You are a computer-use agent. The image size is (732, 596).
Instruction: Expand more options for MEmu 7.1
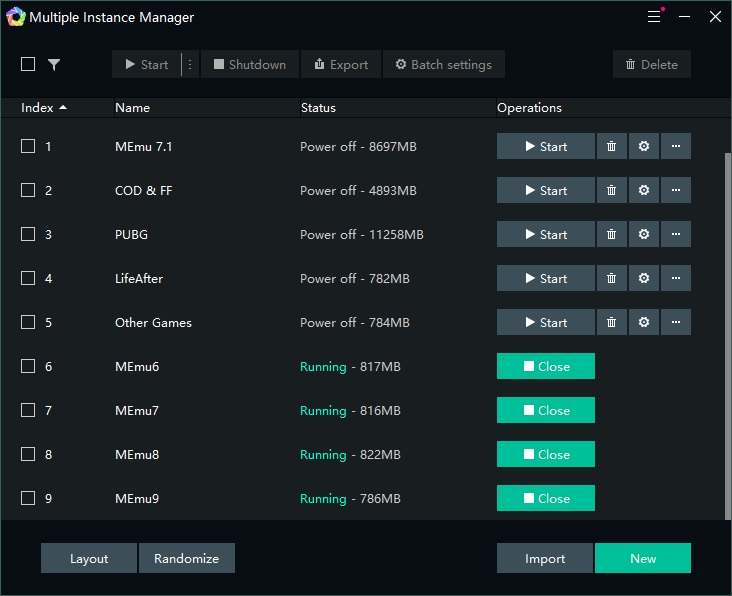point(676,147)
